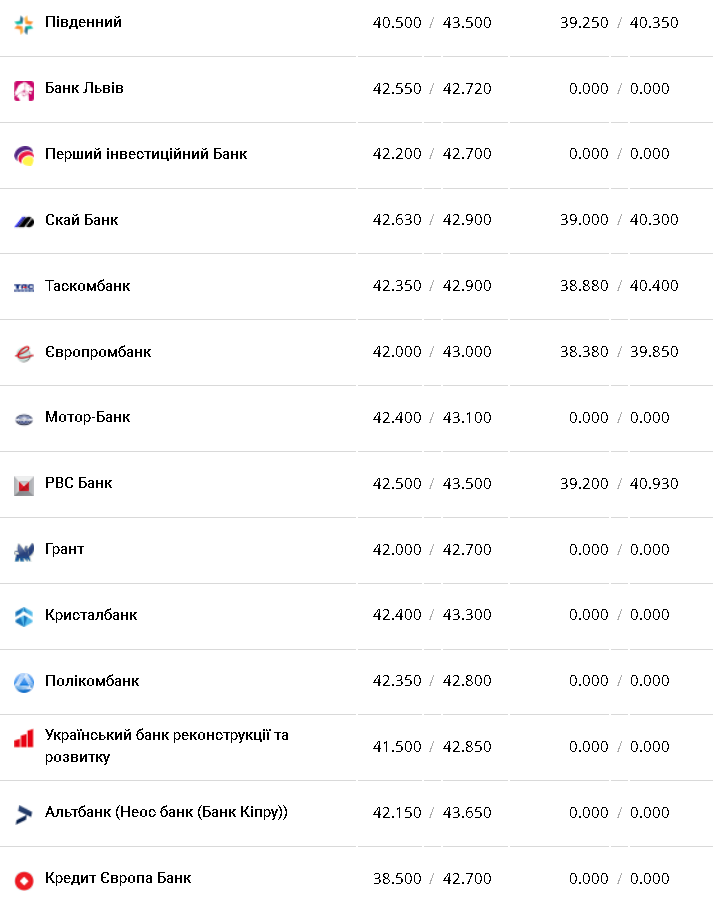Image resolution: width=713 pixels, height=900 pixels.
Task: Select Український банк реконструкції та розвитку
Action: click(166, 746)
